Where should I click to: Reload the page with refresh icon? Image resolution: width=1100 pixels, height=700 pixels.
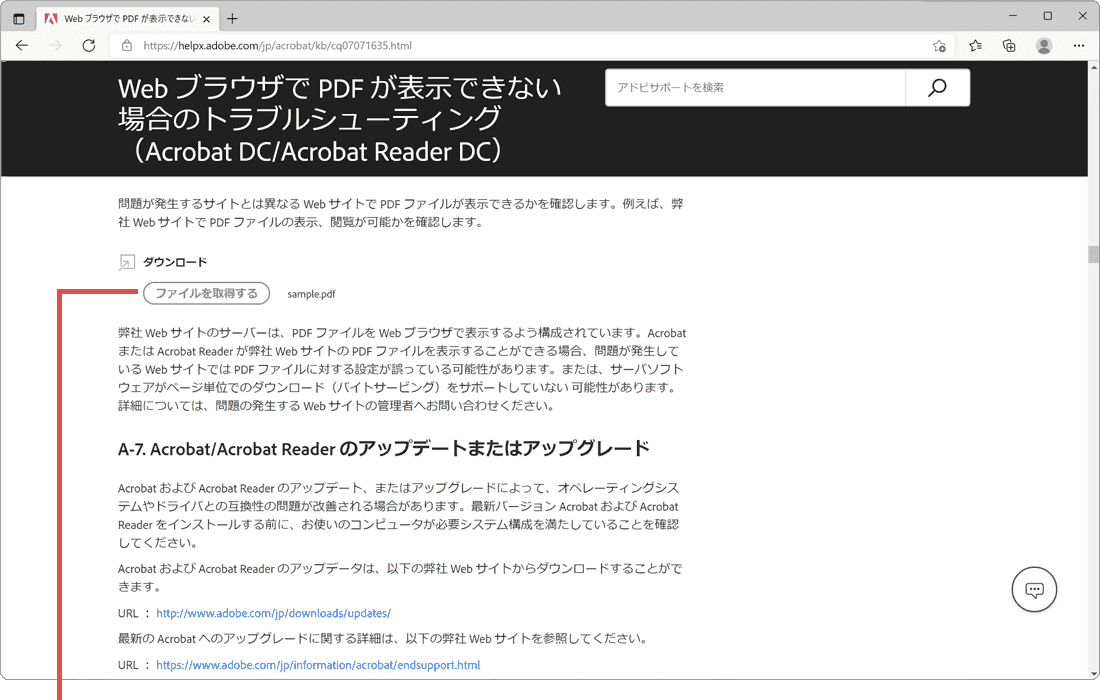pyautogui.click(x=89, y=45)
